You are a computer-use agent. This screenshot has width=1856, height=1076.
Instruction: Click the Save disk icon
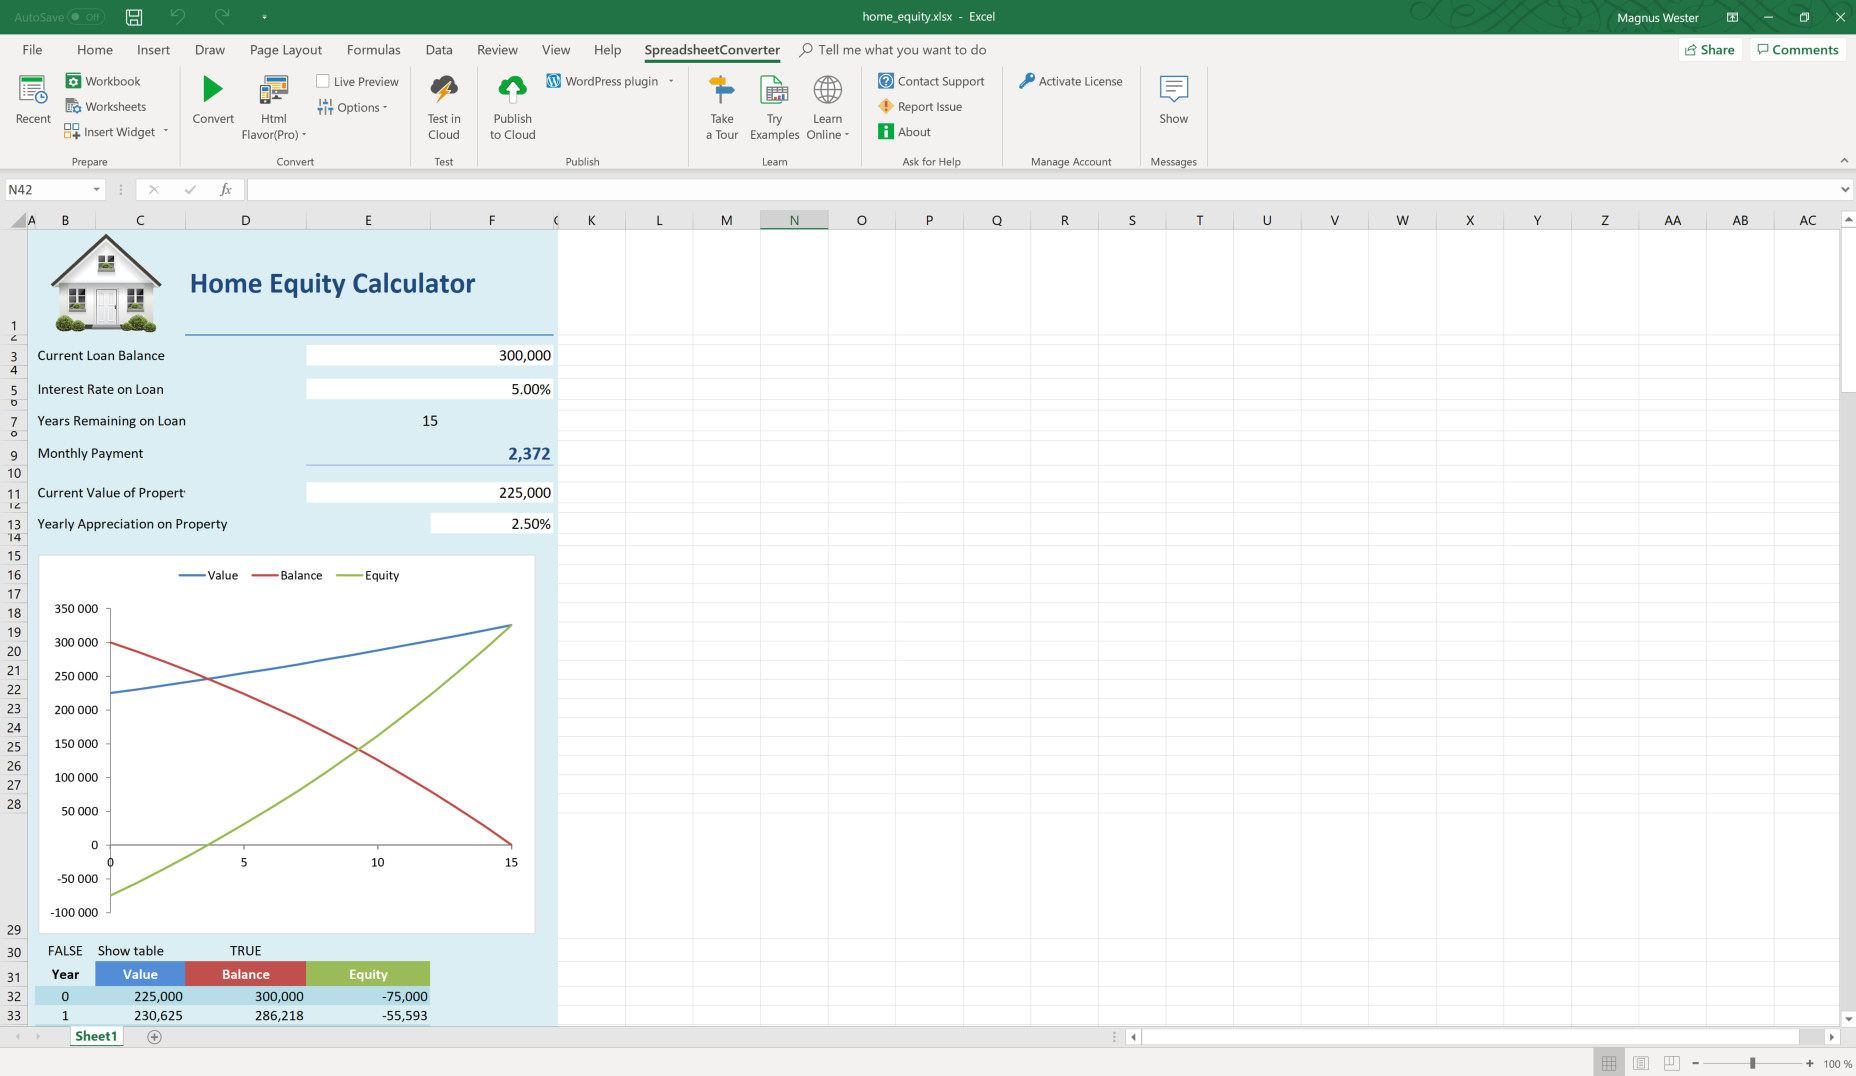134,17
